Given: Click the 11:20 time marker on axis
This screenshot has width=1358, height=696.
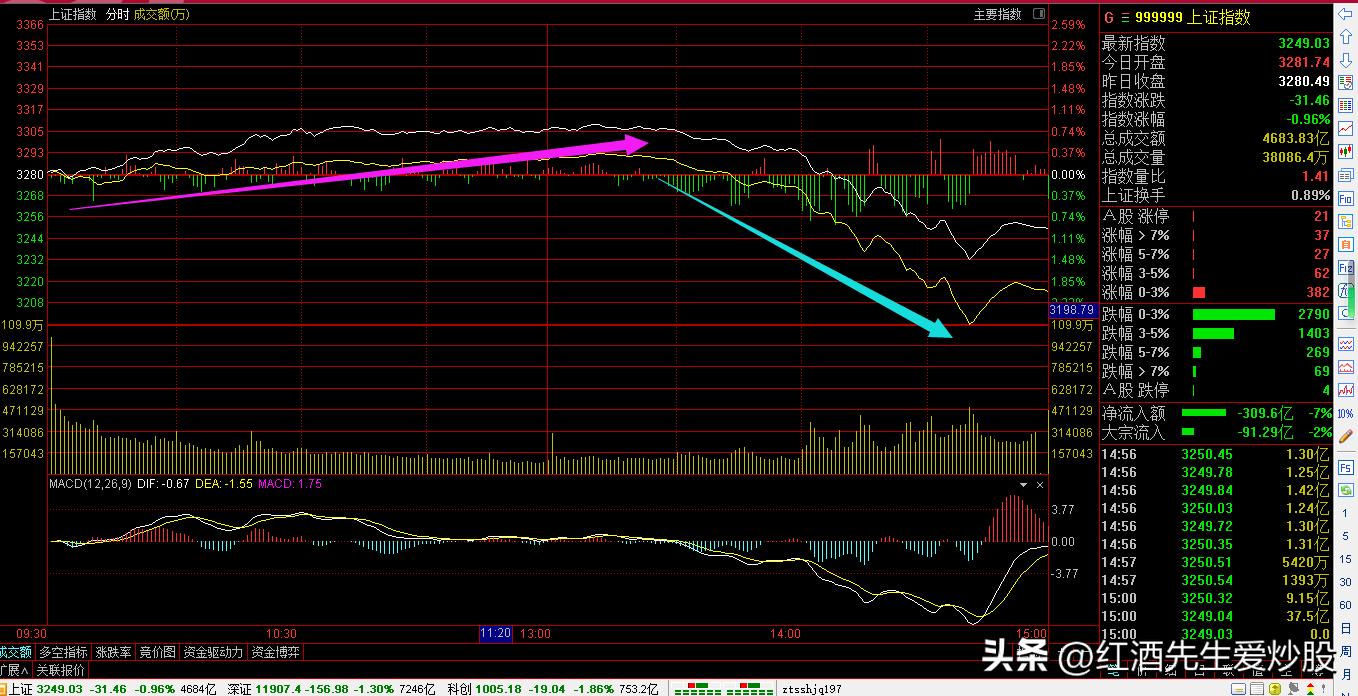Looking at the screenshot, I should [495, 633].
